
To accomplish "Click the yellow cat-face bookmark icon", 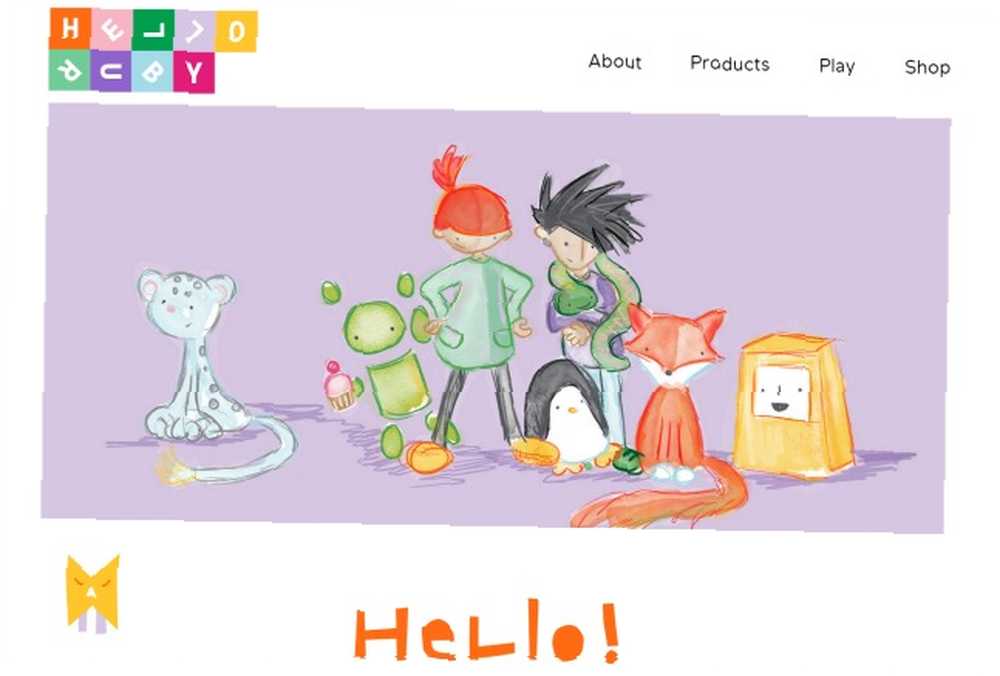I will 93,592.
